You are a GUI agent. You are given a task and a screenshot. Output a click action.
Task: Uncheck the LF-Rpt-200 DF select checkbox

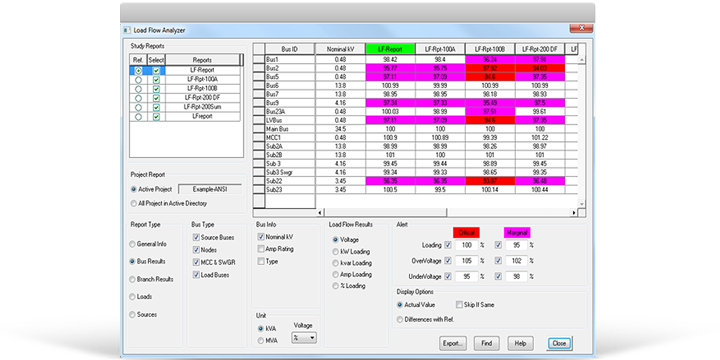[157, 98]
